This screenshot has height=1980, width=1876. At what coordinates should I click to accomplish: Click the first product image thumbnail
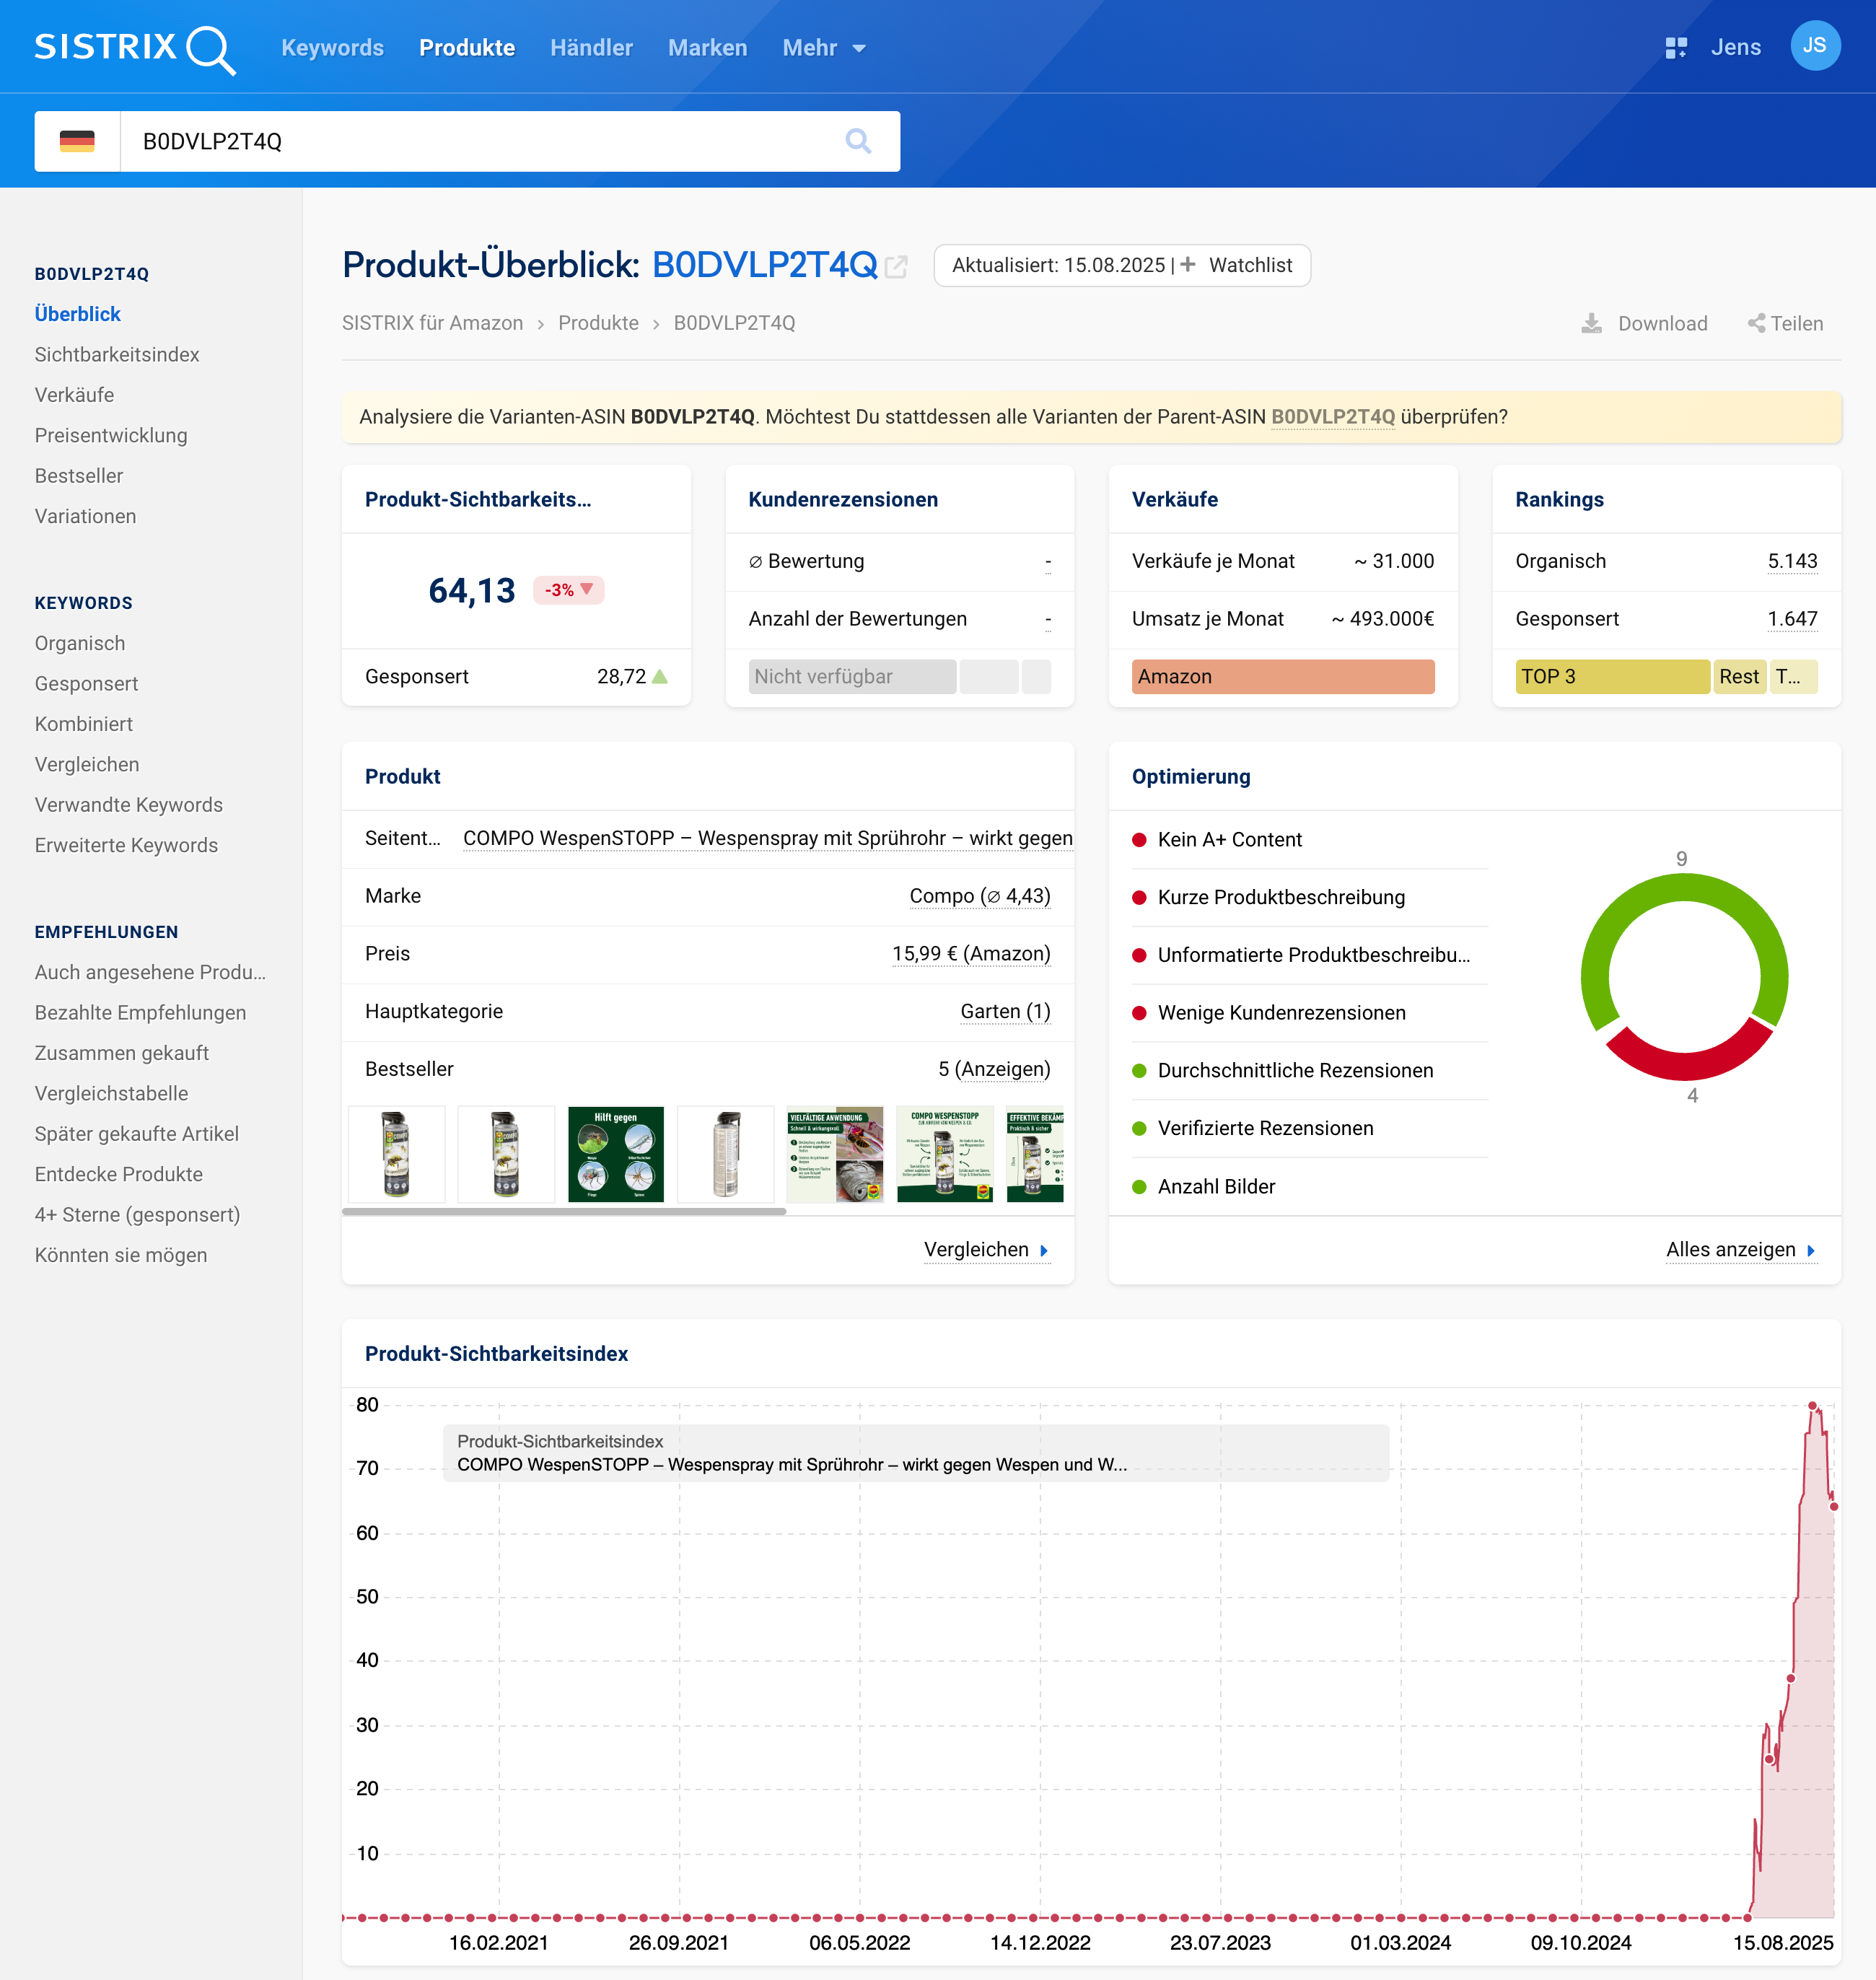click(396, 1154)
